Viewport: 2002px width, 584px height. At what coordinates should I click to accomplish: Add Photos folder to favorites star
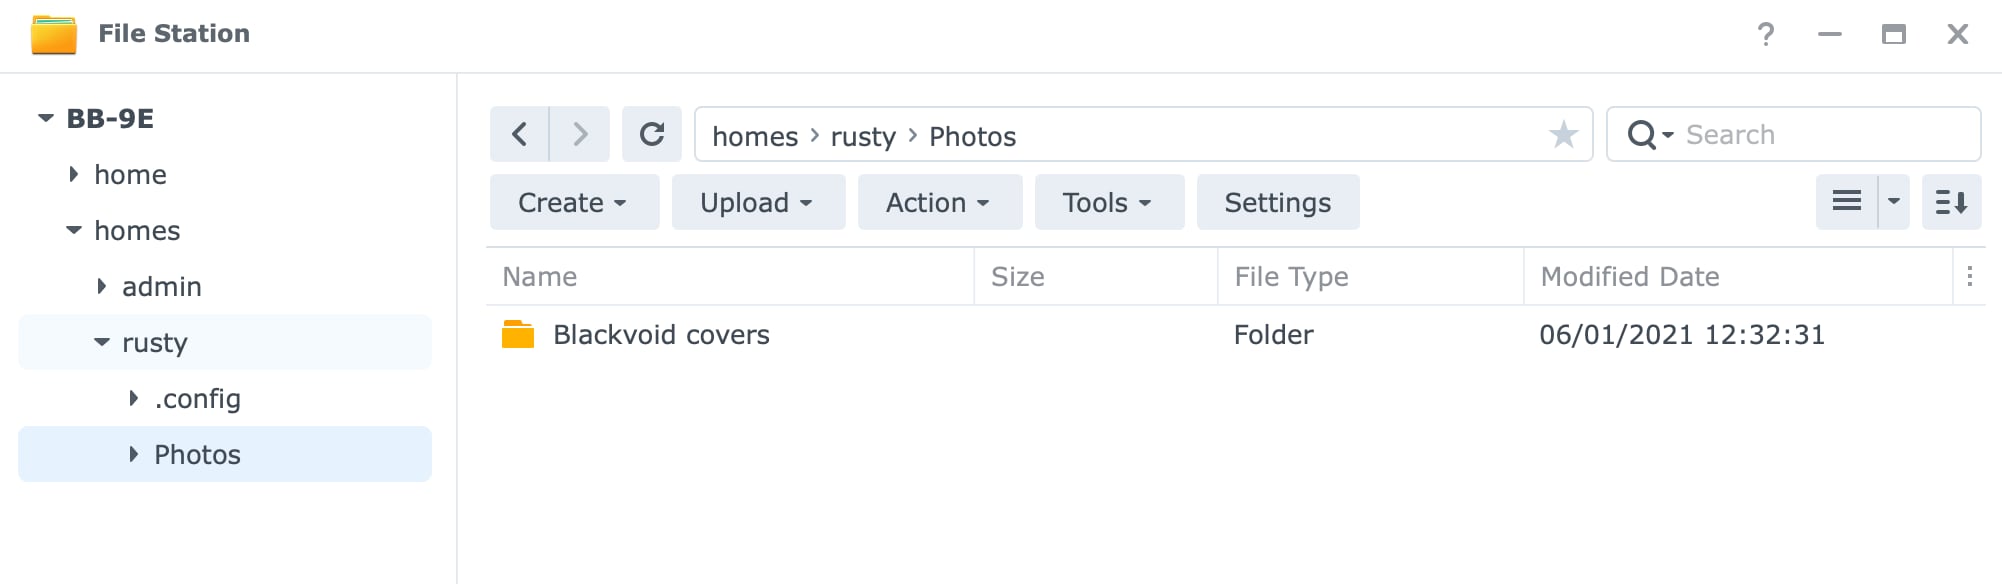[x=1563, y=134]
